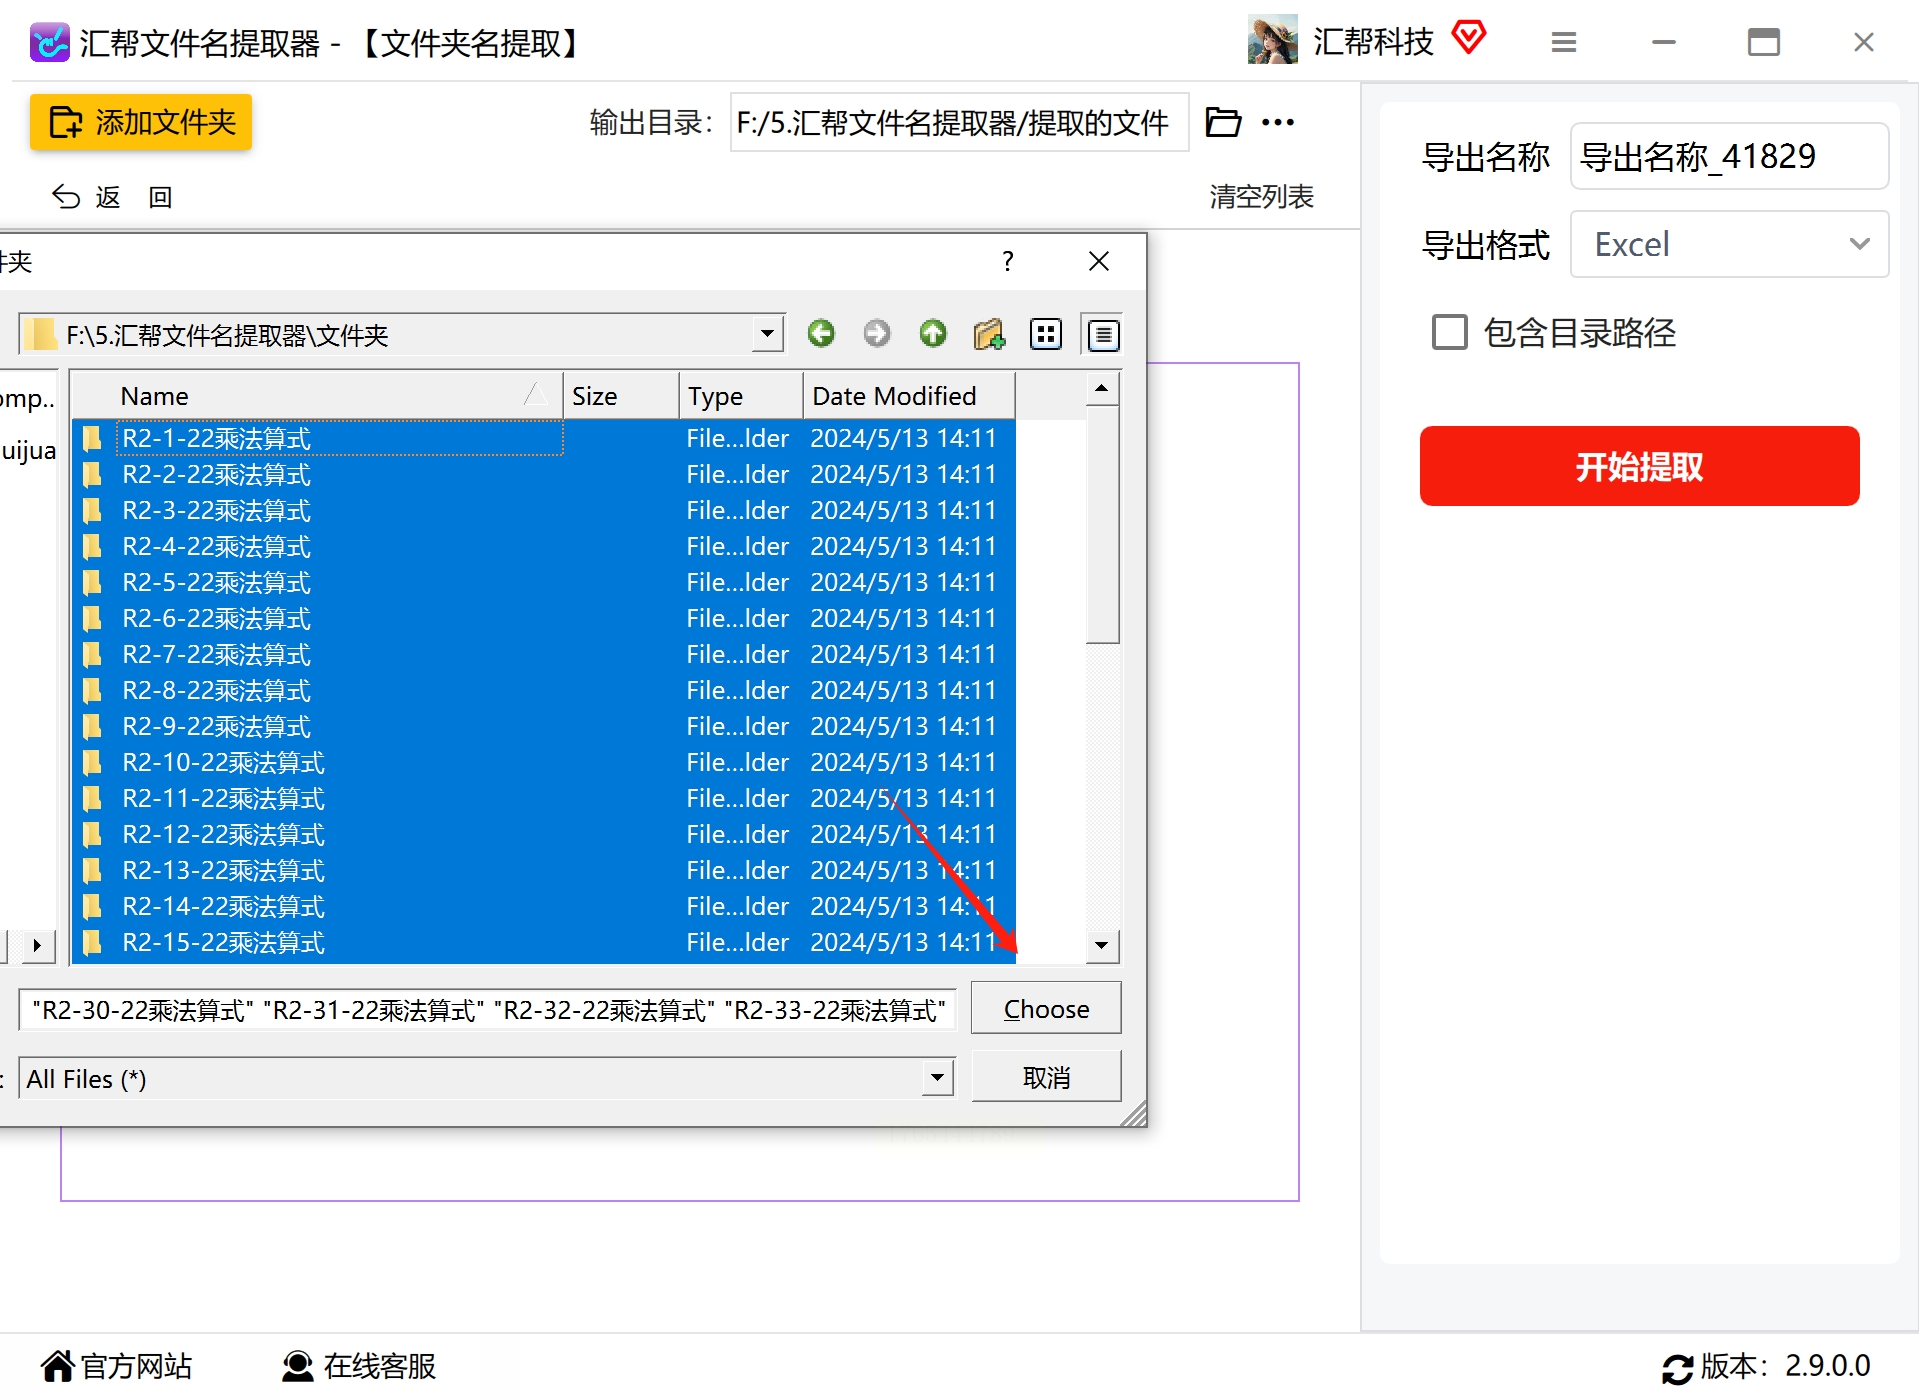The image size is (1919, 1399).
Task: Start extraction with the 开始提取 button
Action: pos(1639,466)
